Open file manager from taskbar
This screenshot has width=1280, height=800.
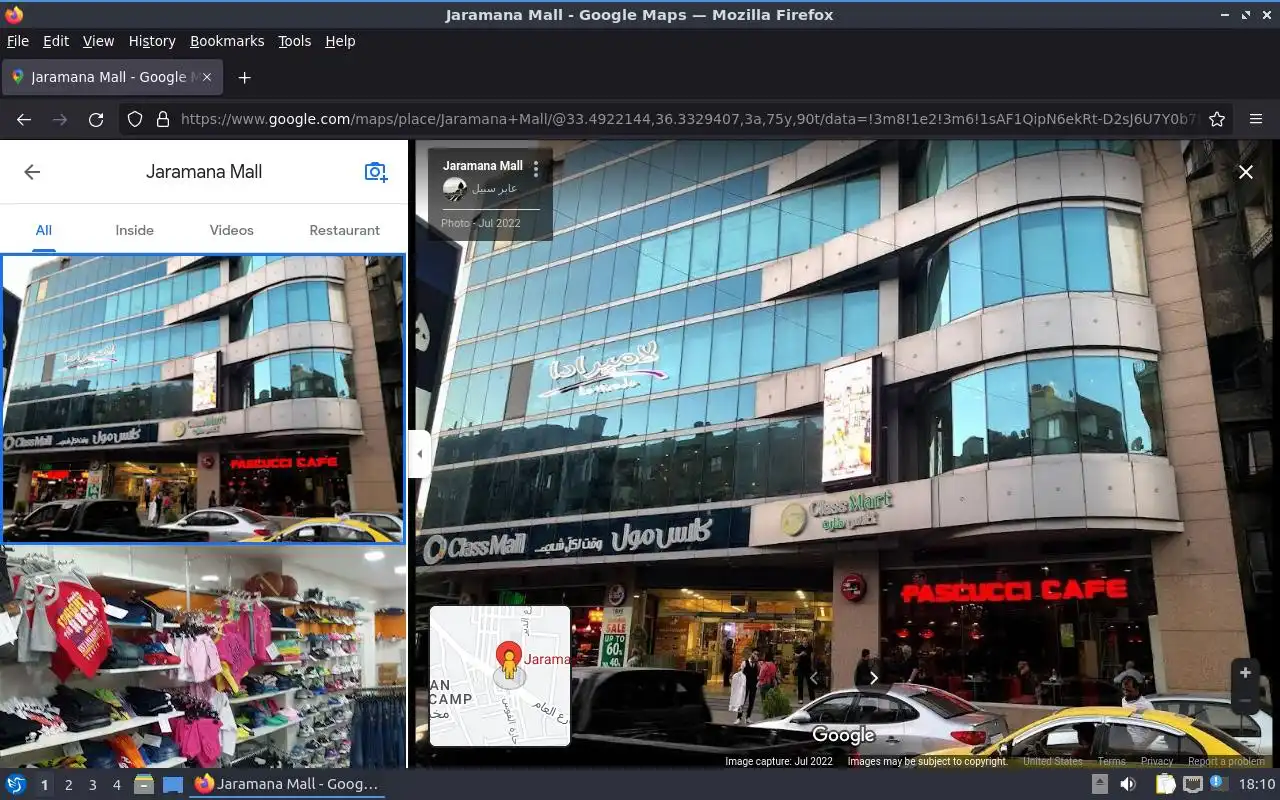click(x=144, y=785)
